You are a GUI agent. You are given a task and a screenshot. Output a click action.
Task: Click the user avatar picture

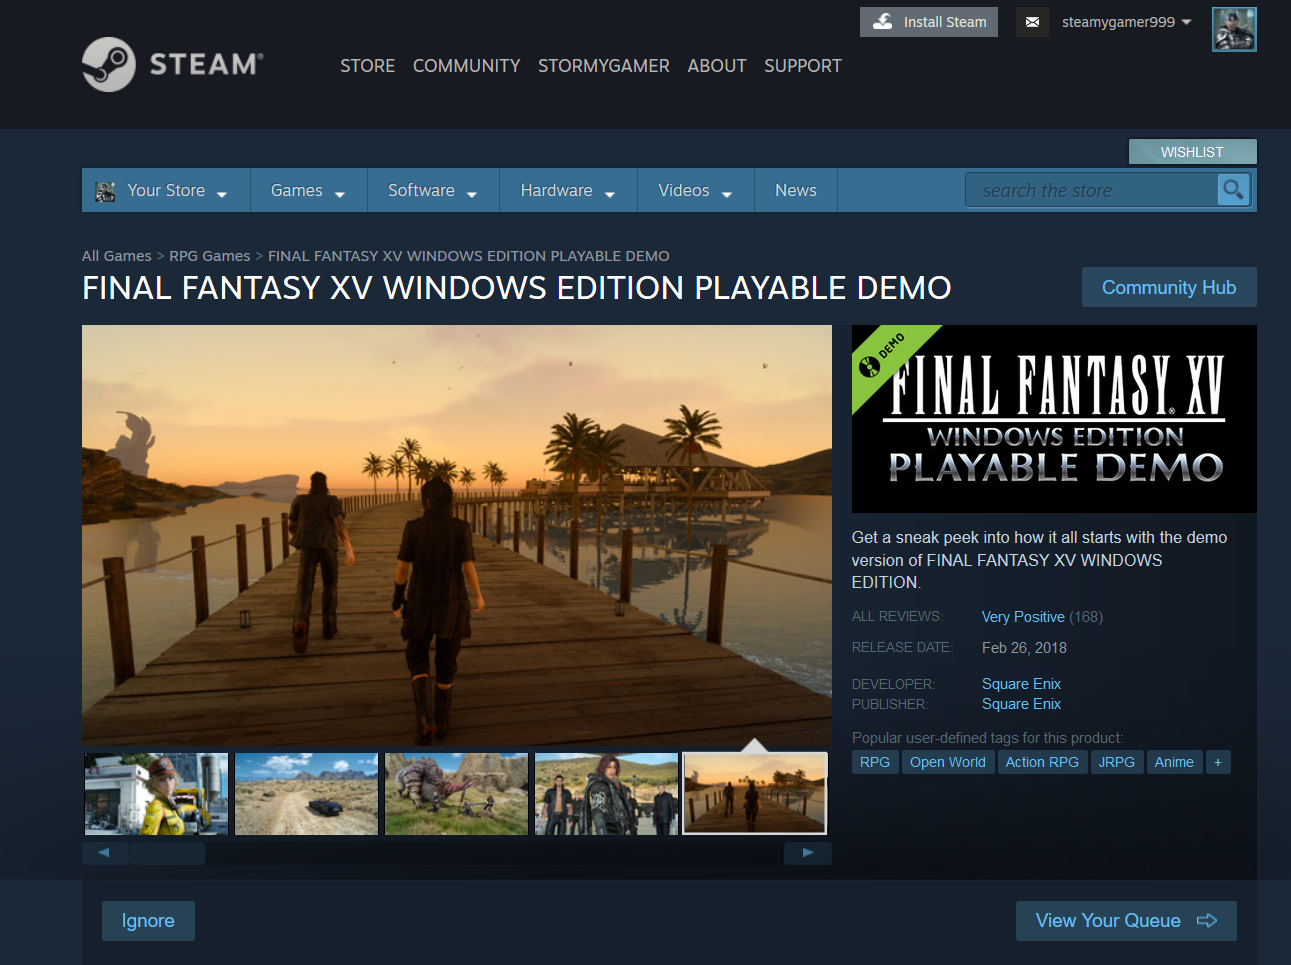[x=1233, y=29]
